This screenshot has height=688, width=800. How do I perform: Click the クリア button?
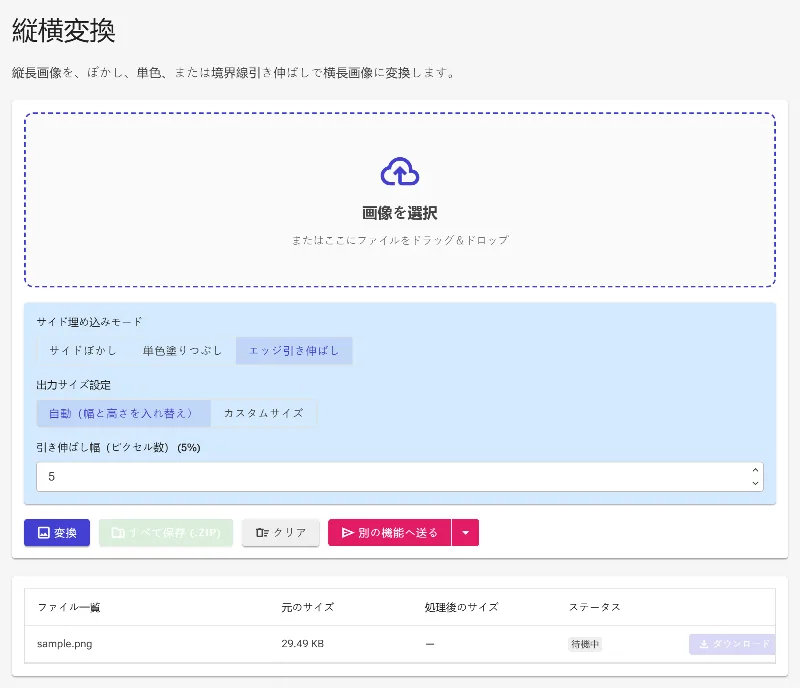pyautogui.click(x=281, y=533)
